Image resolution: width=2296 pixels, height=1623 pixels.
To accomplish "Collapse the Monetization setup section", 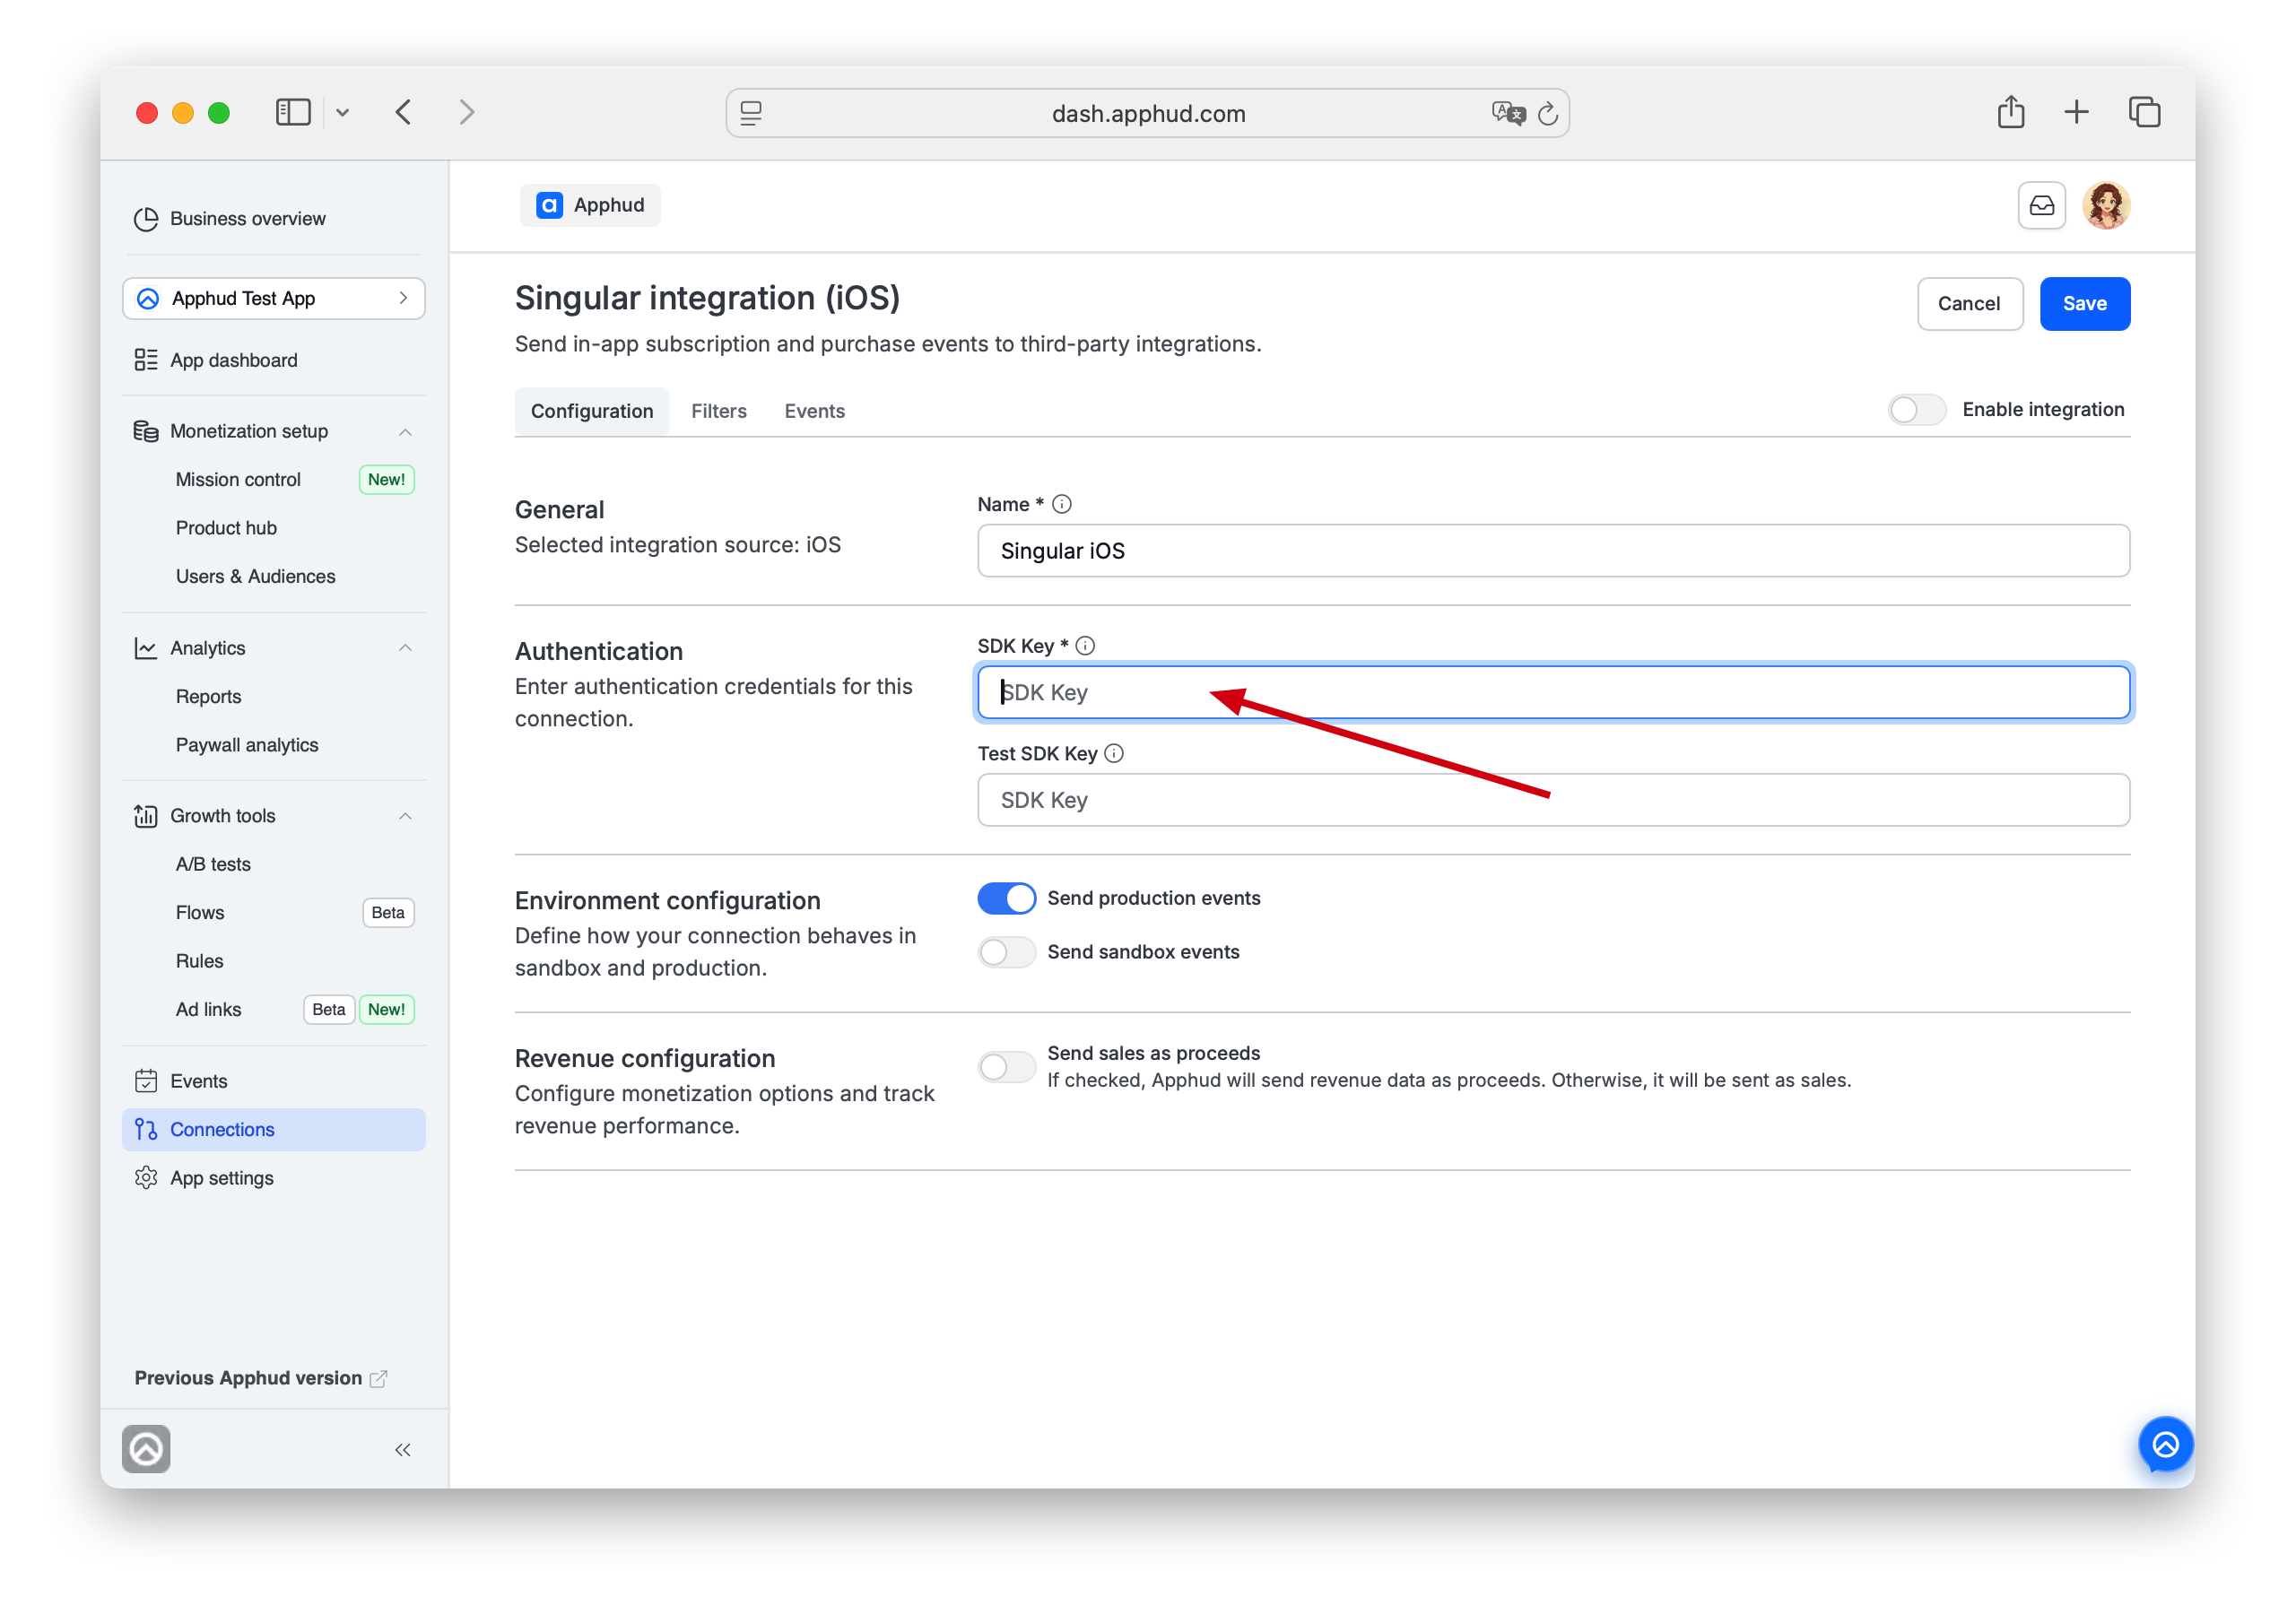I will [x=405, y=431].
